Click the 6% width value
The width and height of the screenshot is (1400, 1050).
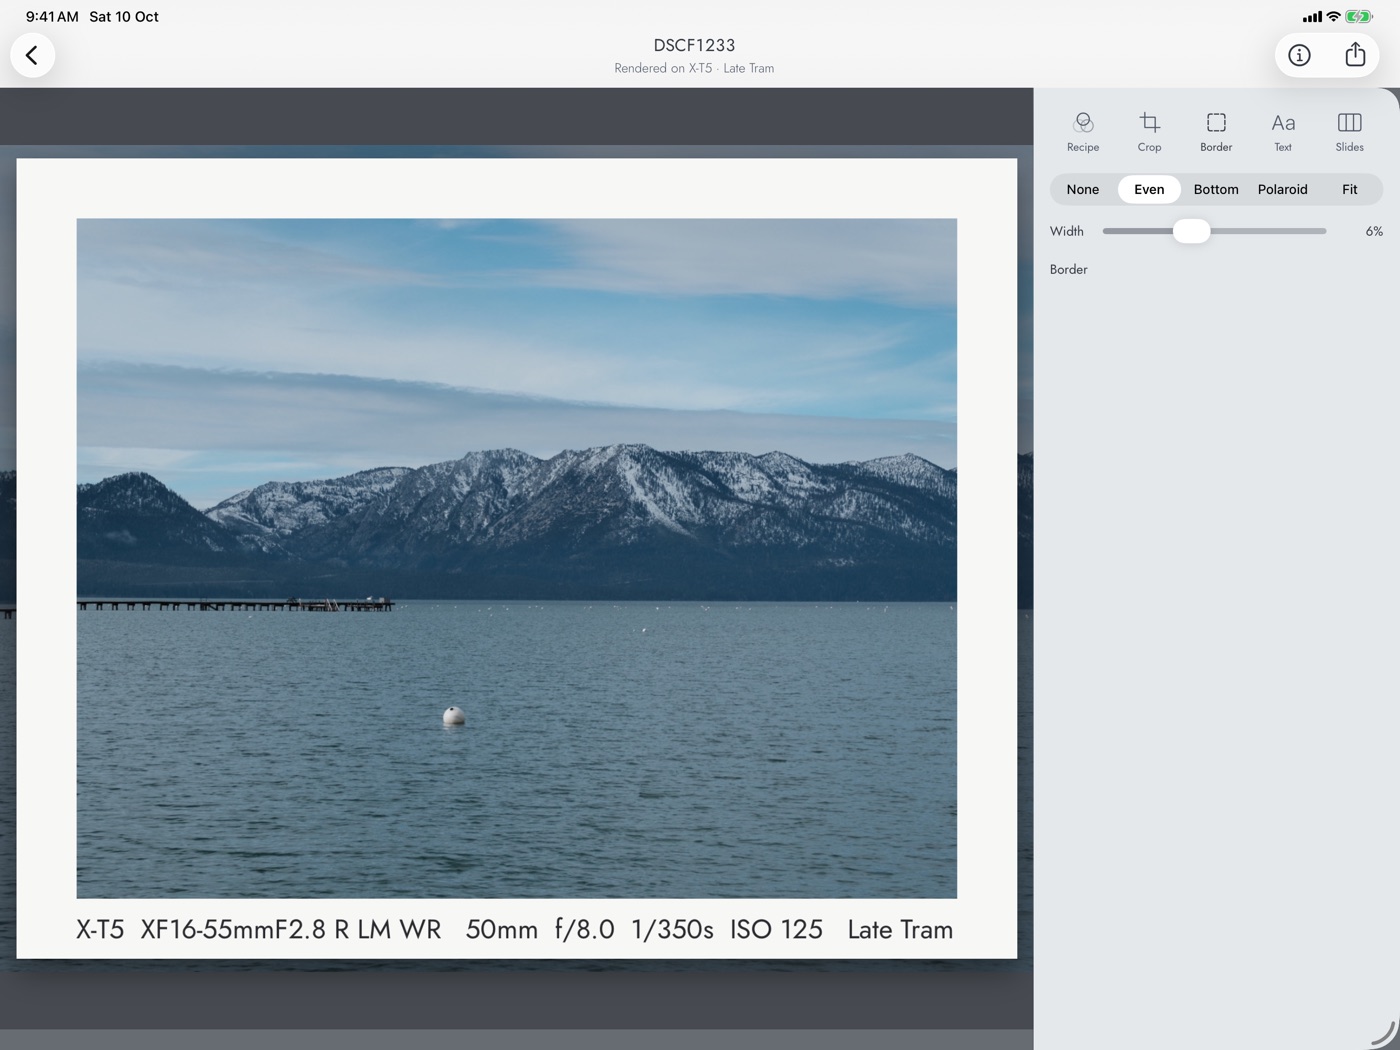click(x=1374, y=231)
